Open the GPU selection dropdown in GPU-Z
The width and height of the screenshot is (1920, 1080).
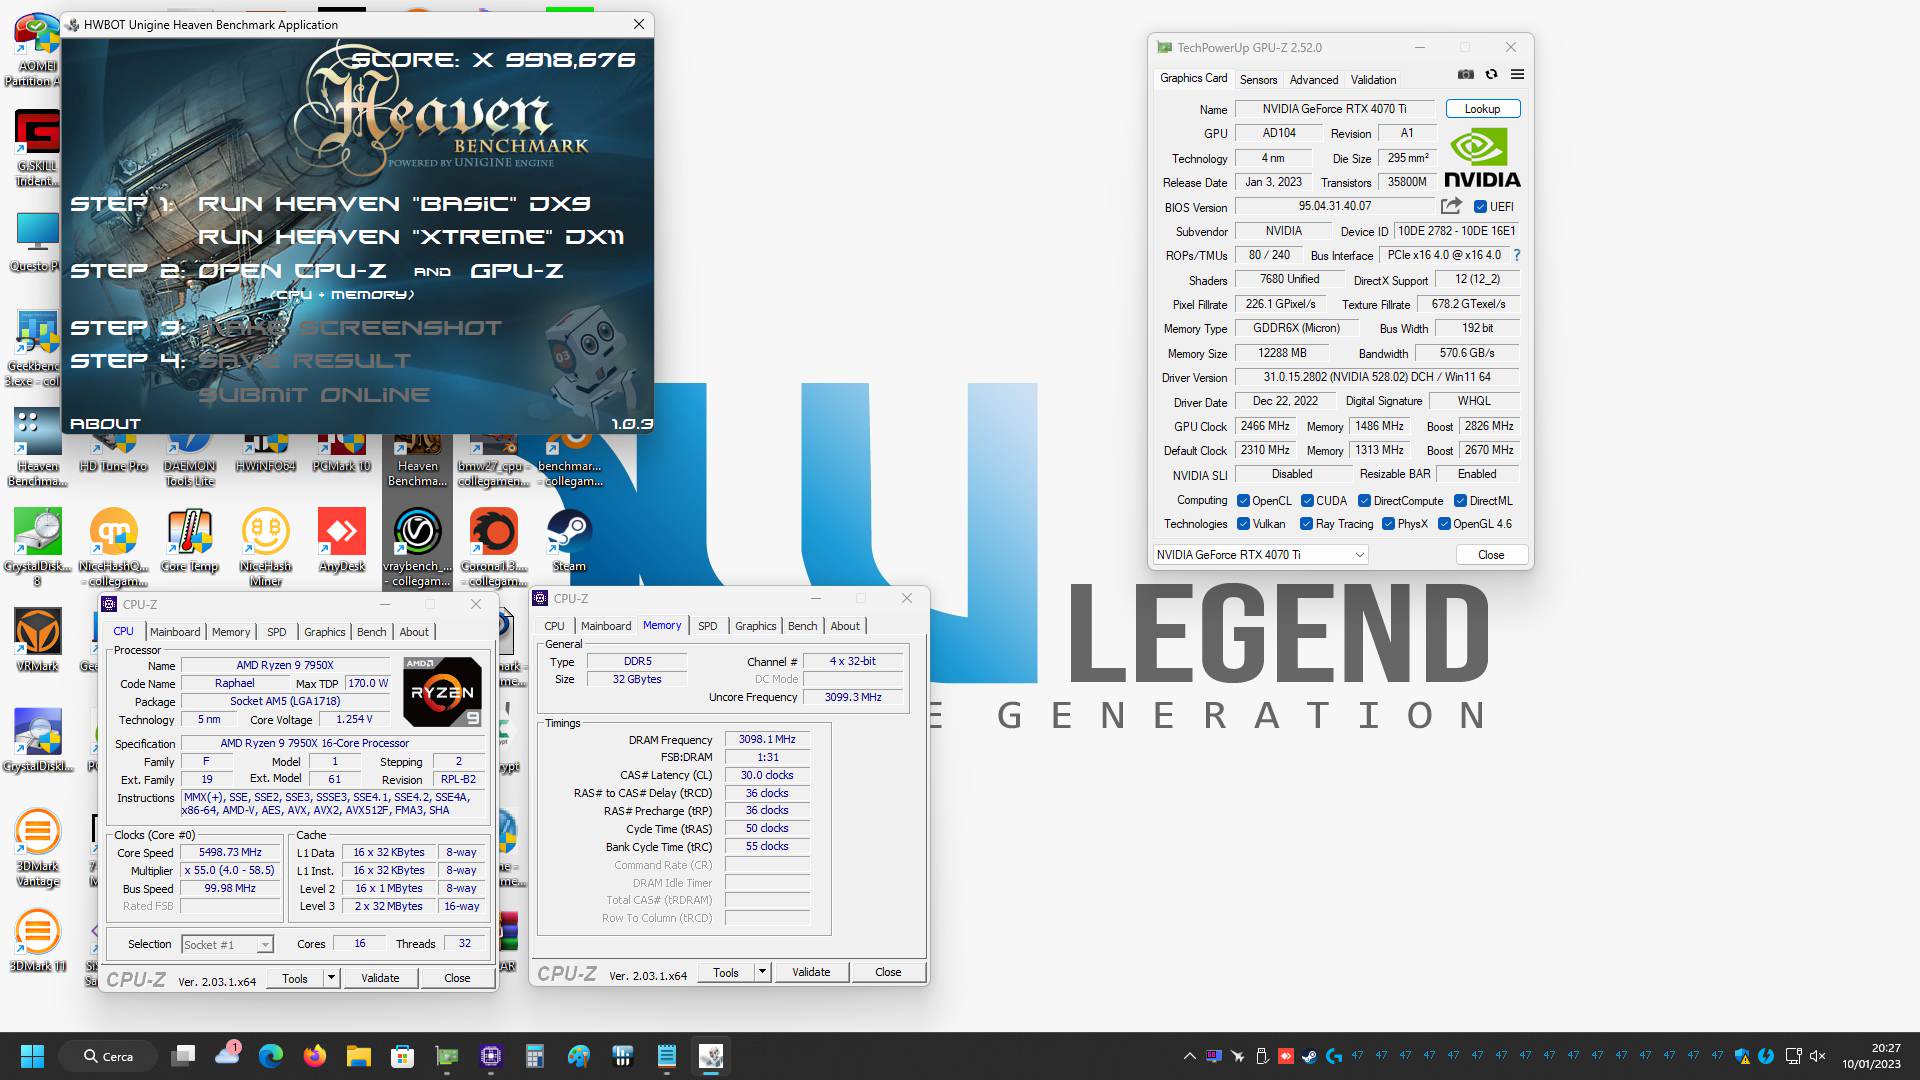pyautogui.click(x=1260, y=555)
